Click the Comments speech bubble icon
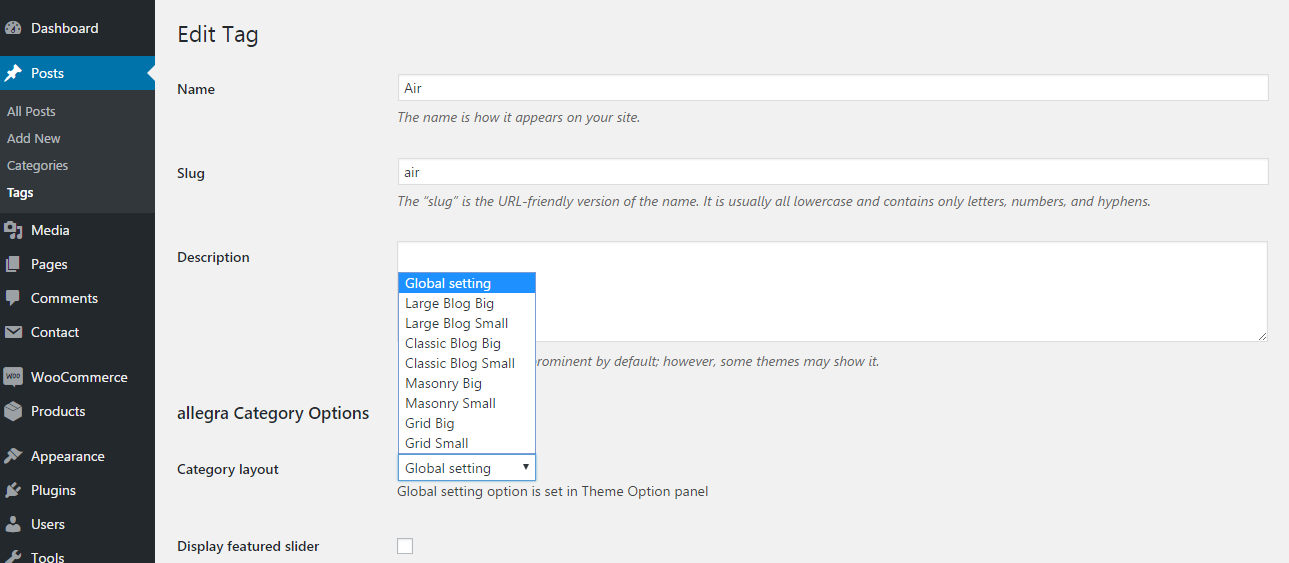1289x563 pixels. pos(13,298)
